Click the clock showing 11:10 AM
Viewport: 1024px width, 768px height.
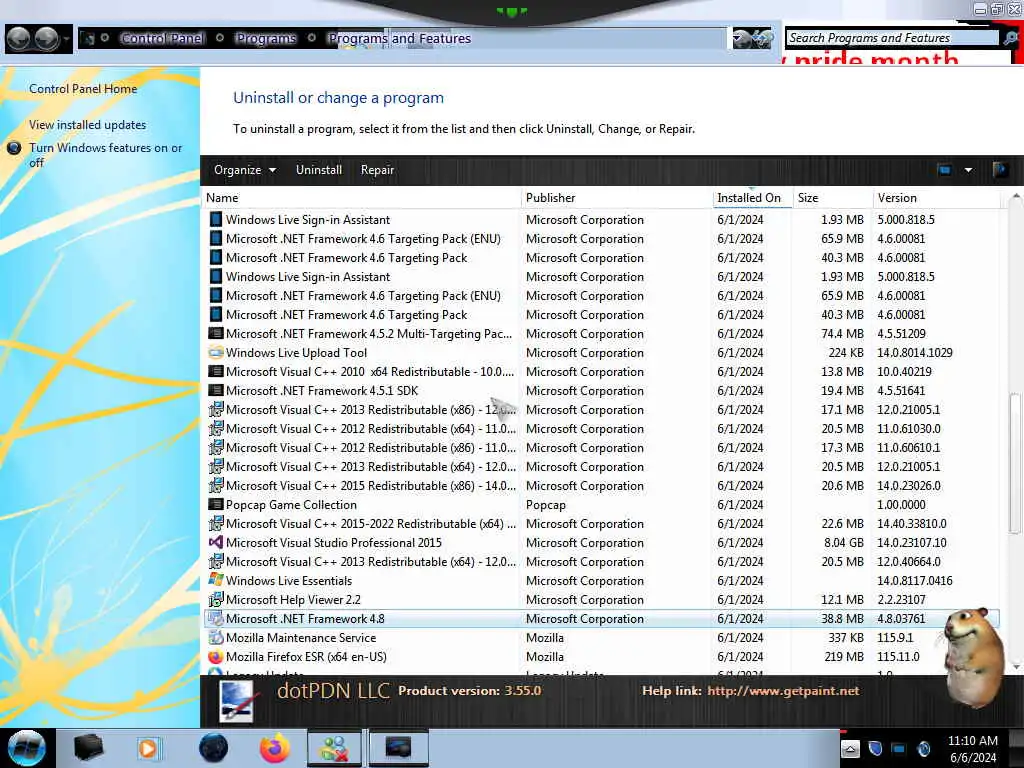click(972, 741)
